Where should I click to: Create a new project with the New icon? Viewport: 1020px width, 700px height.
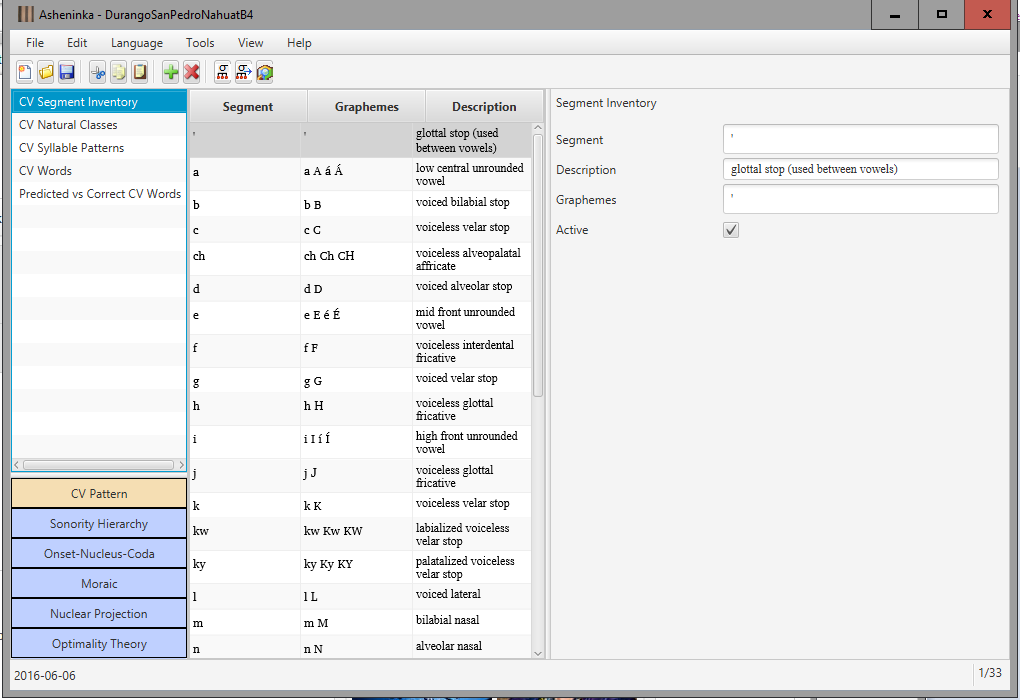(22, 71)
